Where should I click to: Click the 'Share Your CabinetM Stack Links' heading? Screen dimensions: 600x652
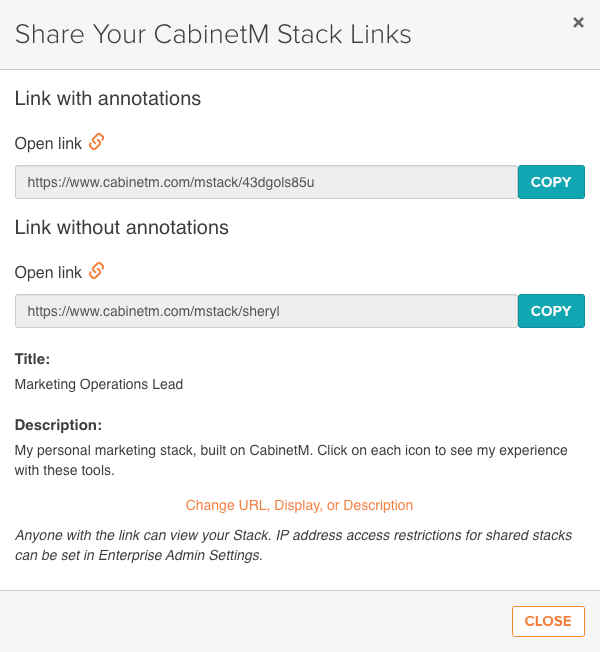tap(213, 34)
